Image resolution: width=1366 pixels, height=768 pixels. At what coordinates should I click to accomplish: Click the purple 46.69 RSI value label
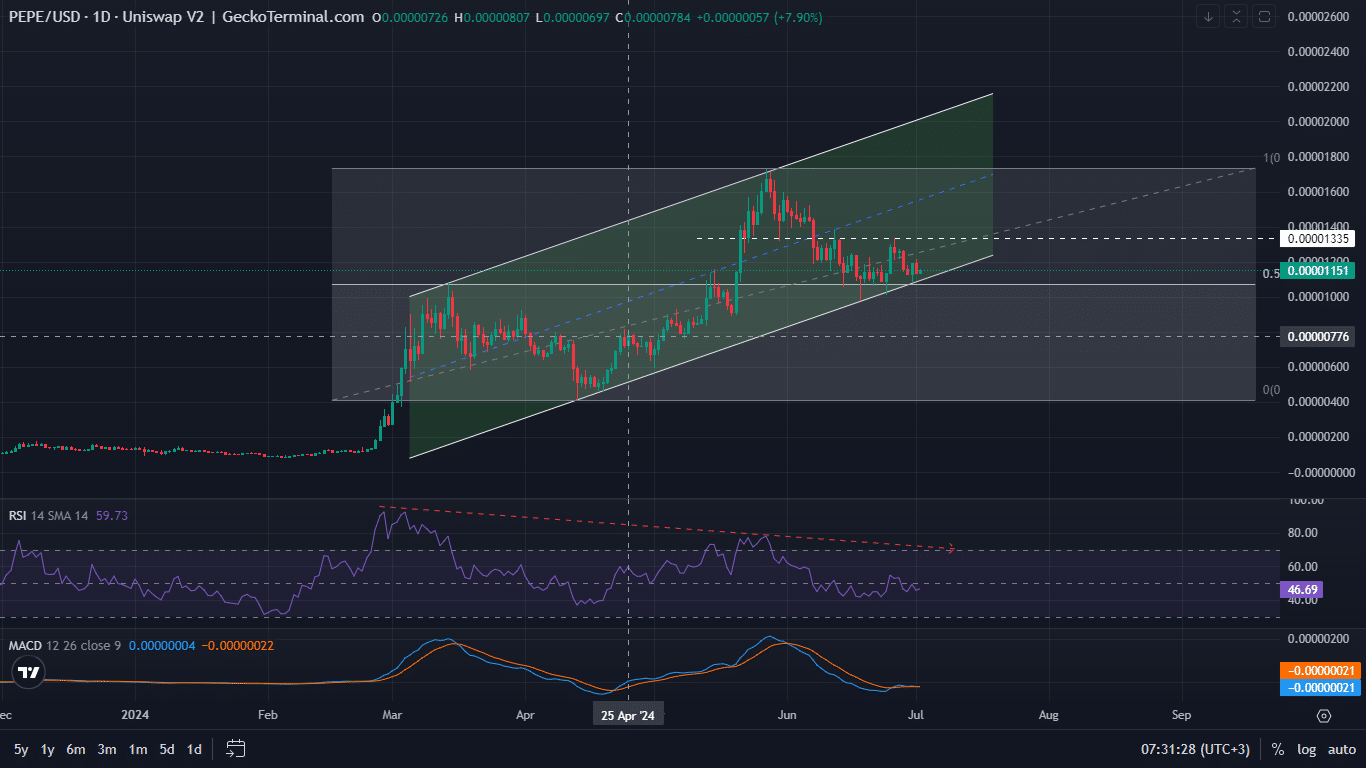[1302, 590]
